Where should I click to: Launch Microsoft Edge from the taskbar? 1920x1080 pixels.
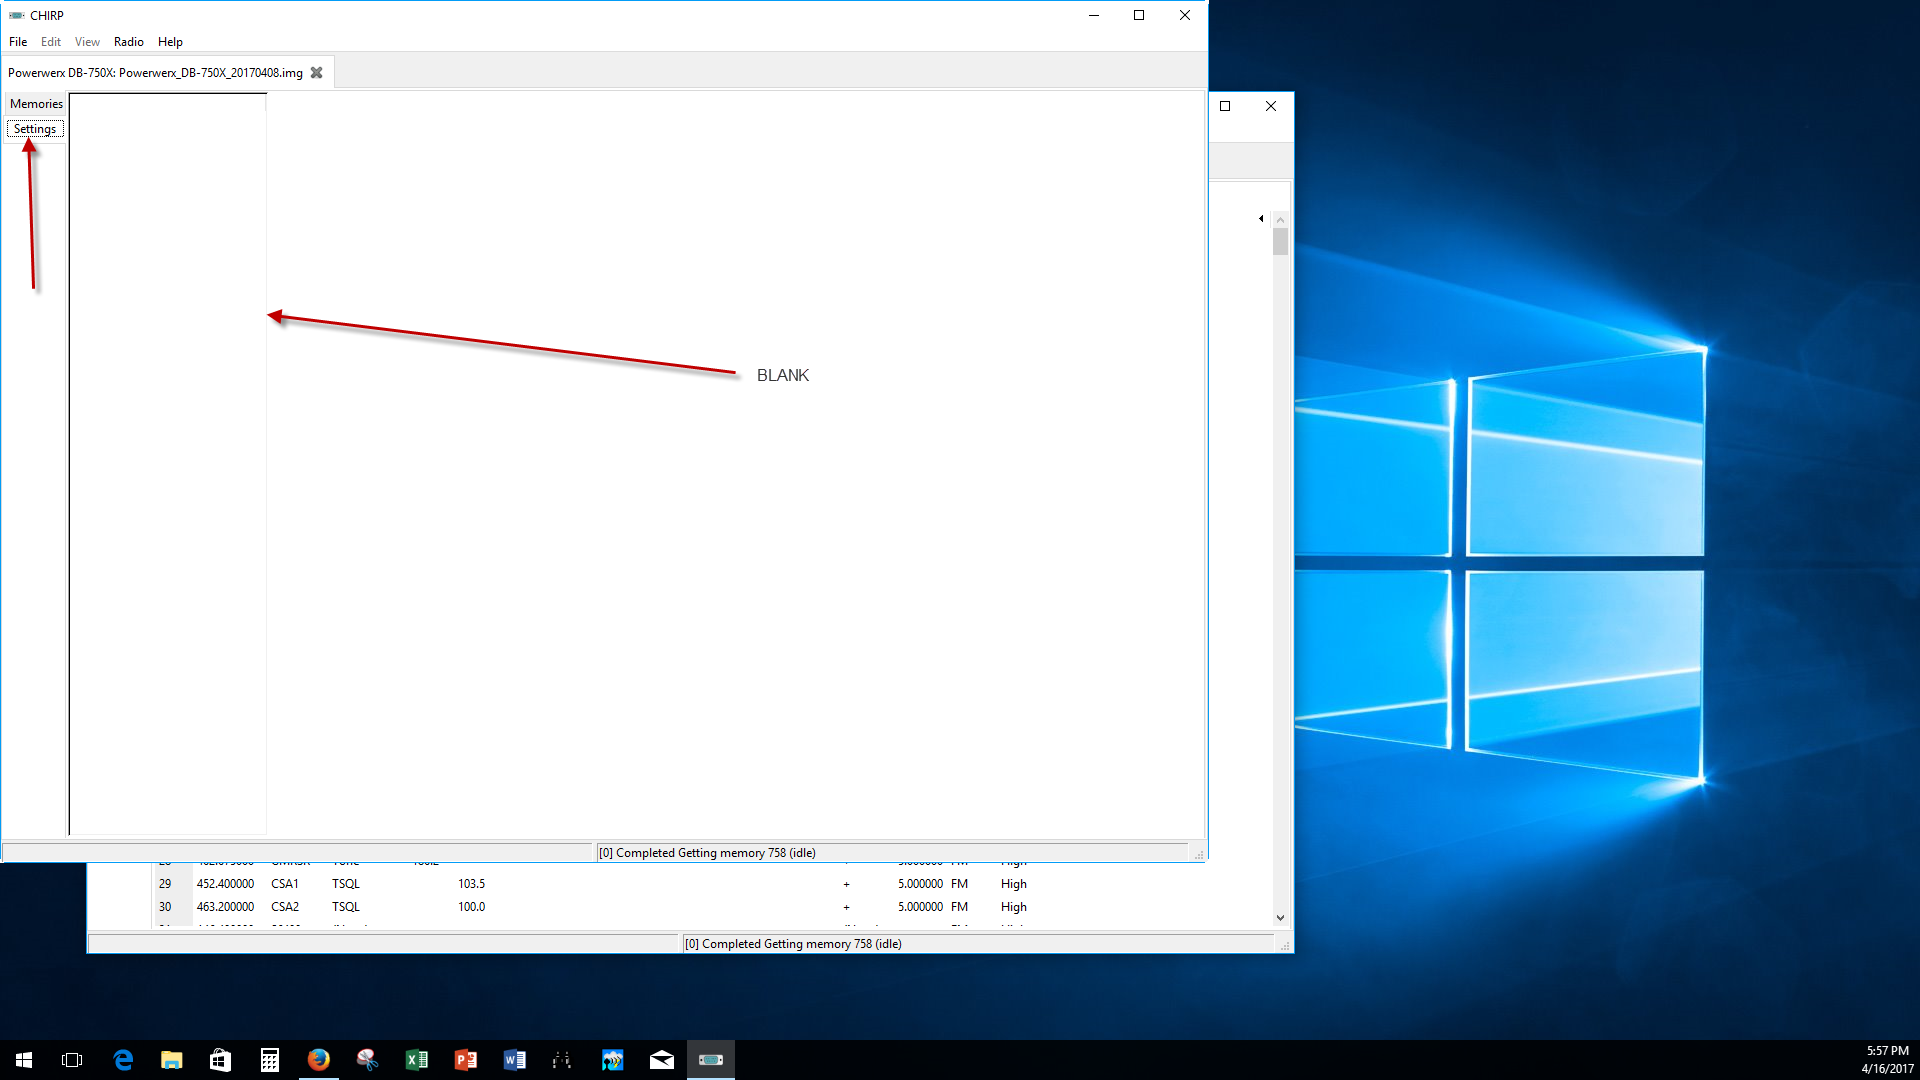[x=123, y=1060]
